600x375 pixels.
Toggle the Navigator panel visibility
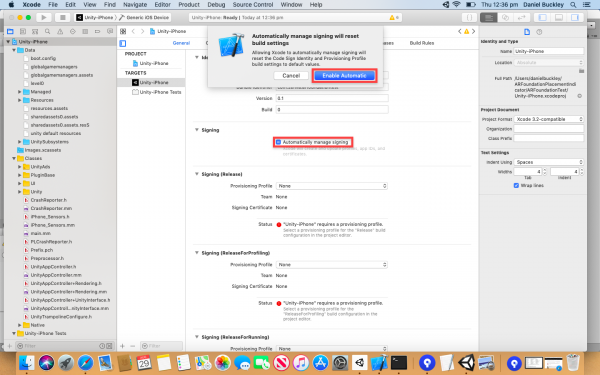[x=542, y=17]
